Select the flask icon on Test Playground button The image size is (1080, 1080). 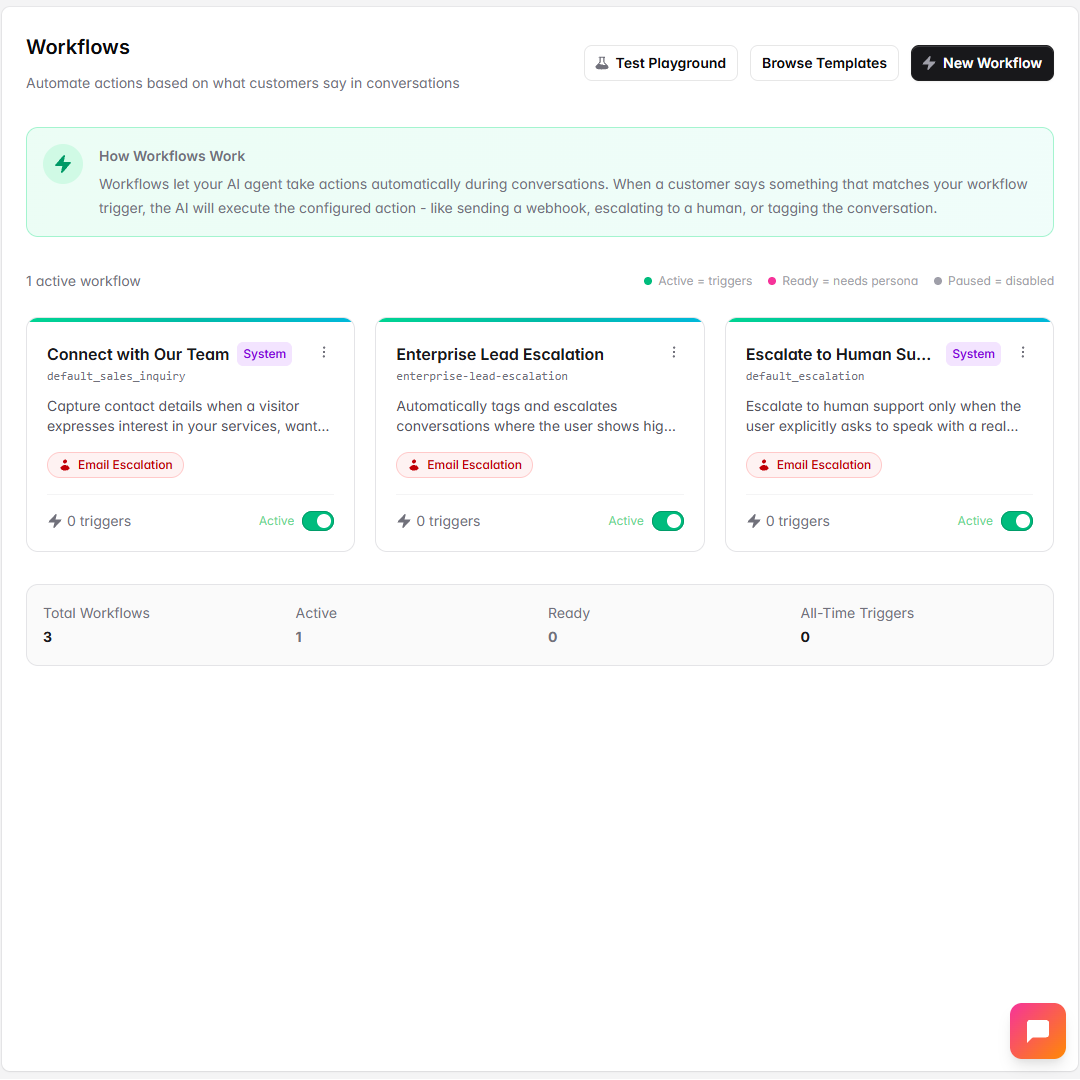[x=601, y=62]
